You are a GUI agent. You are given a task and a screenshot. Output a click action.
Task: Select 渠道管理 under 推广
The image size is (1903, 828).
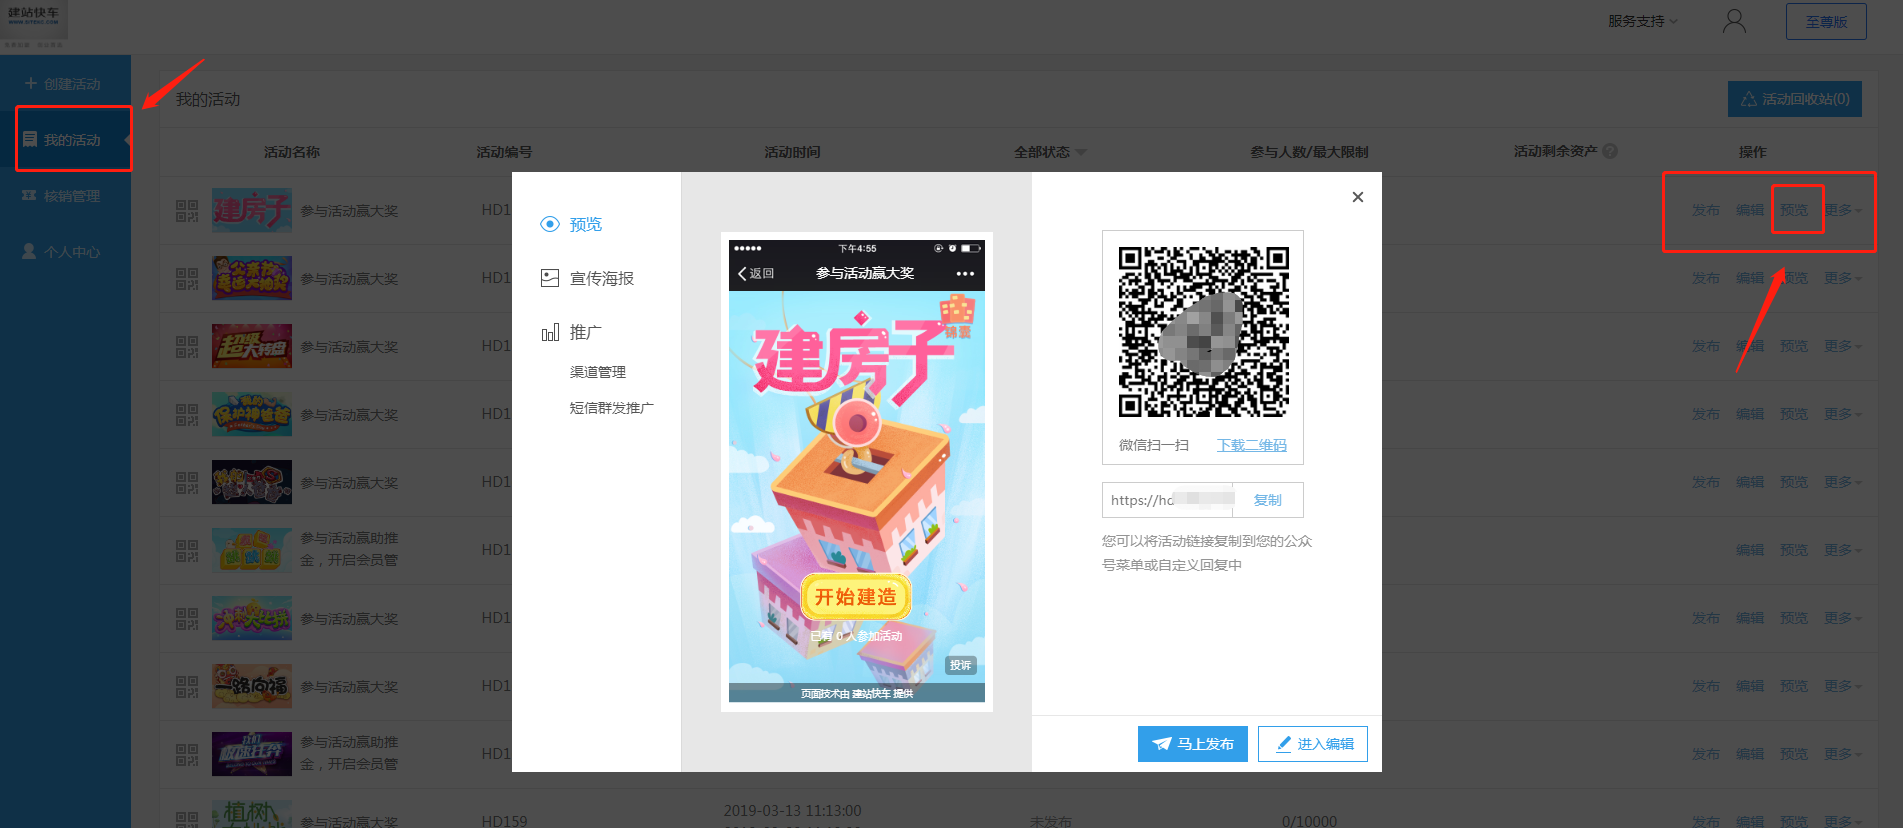(x=598, y=372)
